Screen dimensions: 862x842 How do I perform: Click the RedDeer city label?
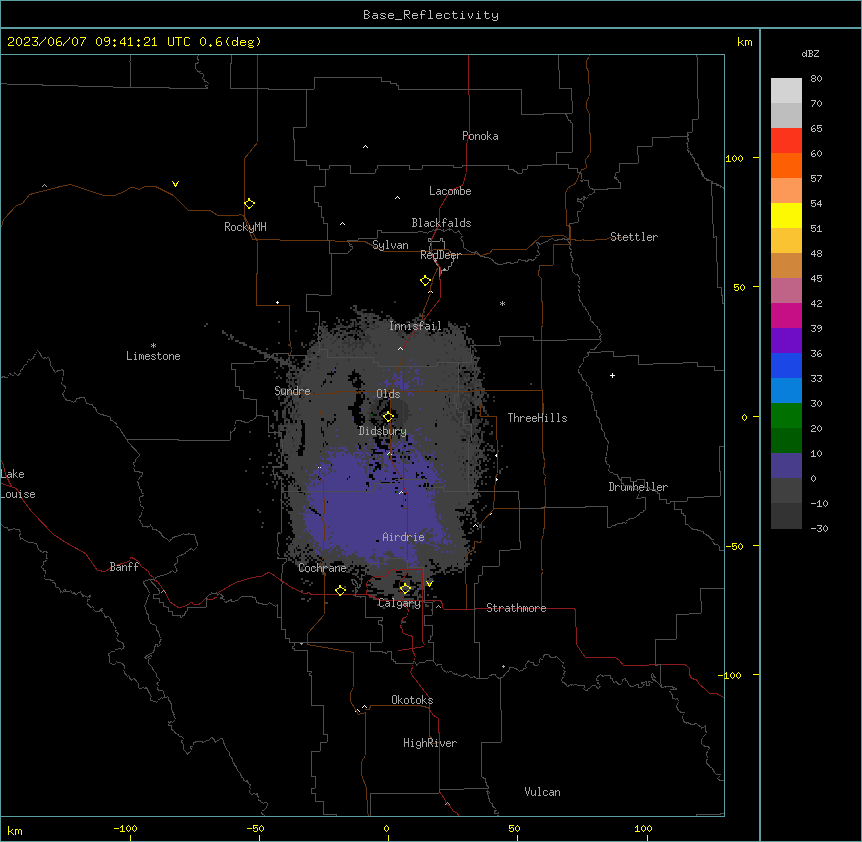tap(440, 255)
